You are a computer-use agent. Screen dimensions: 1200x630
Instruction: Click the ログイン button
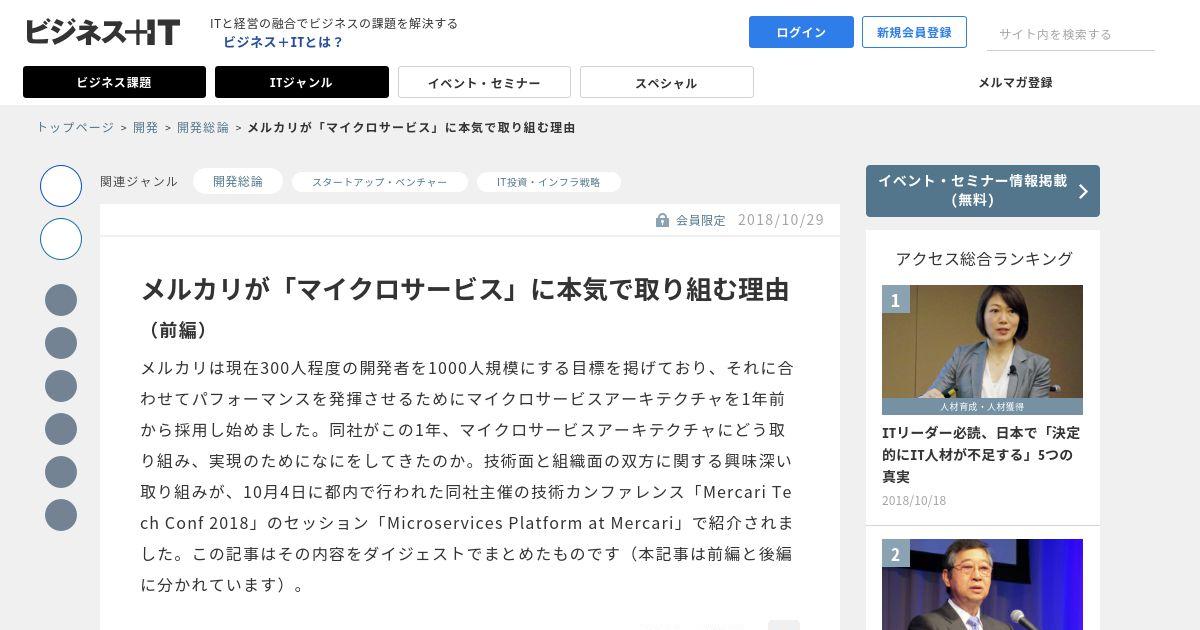click(x=801, y=32)
